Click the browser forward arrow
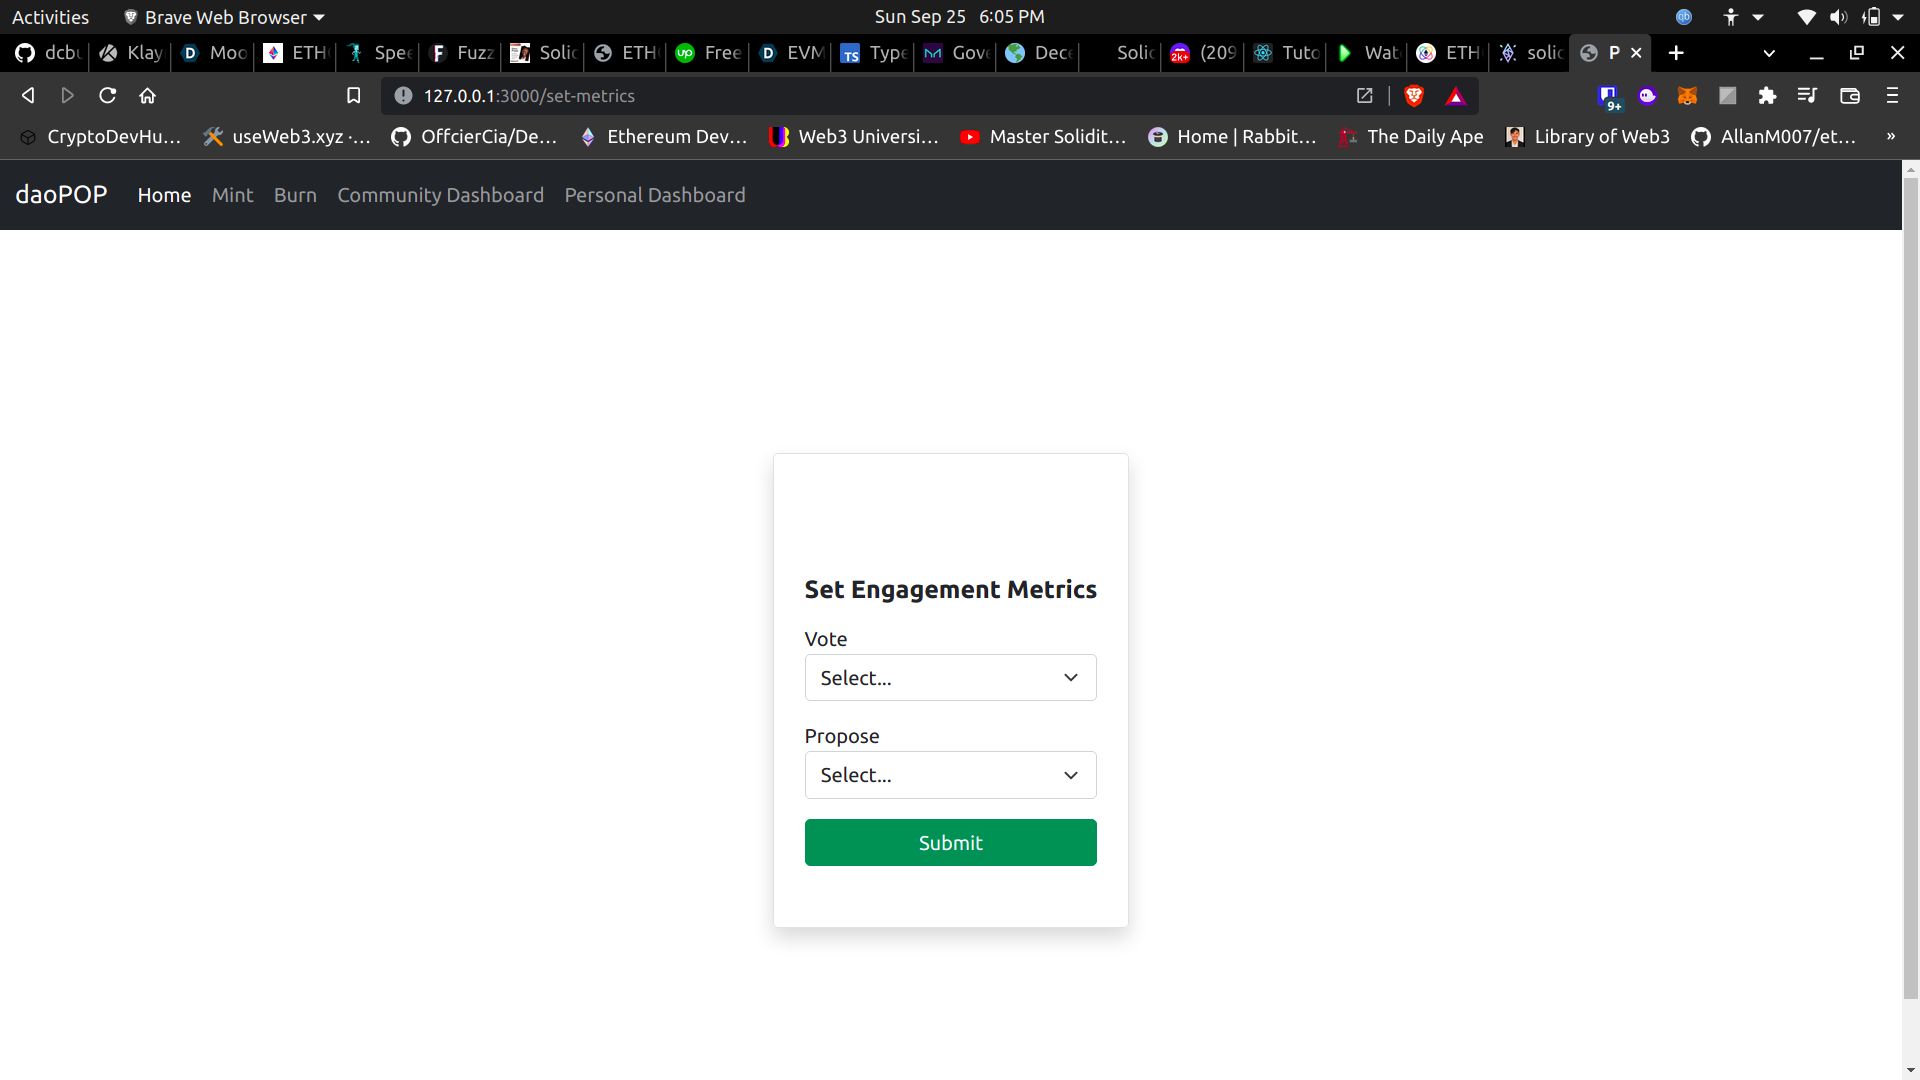Screen dimensions: 1920x1080 pos(68,95)
